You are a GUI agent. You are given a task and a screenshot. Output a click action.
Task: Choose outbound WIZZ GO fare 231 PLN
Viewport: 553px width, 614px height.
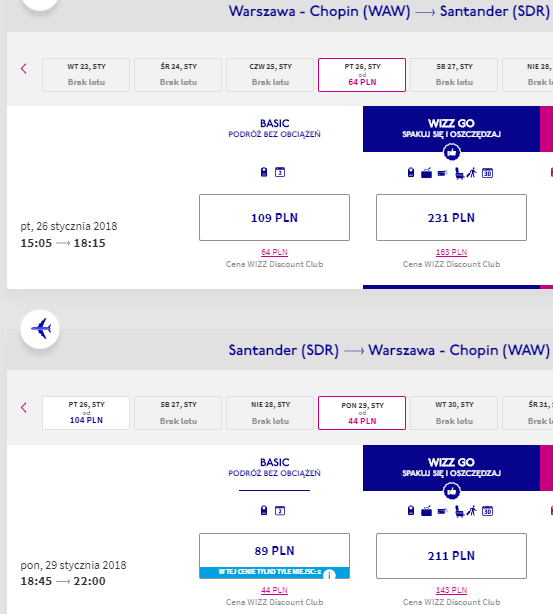tap(451, 217)
